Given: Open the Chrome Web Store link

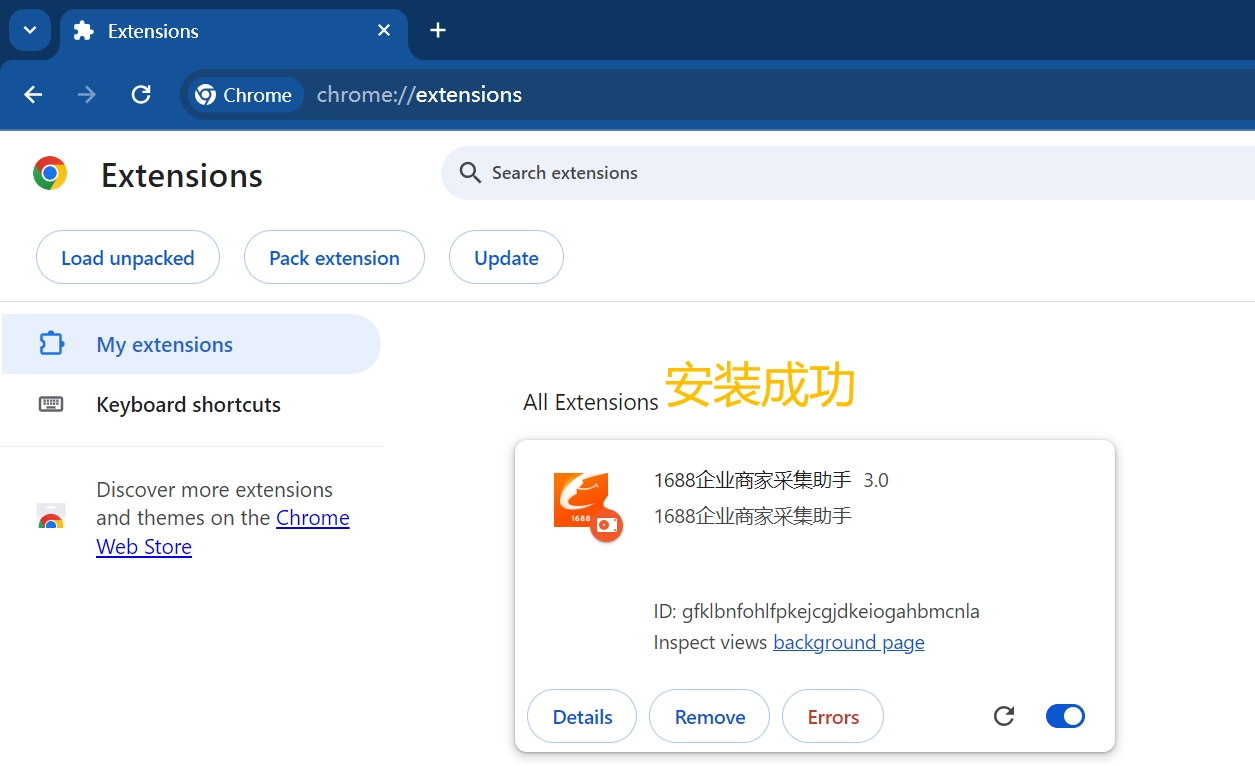Looking at the screenshot, I should 223,532.
